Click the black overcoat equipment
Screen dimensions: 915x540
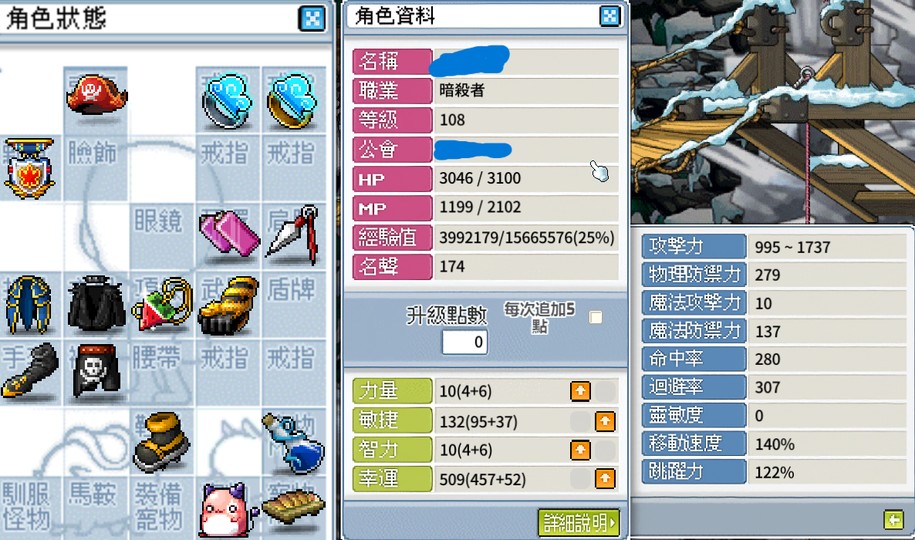pyautogui.click(x=96, y=304)
